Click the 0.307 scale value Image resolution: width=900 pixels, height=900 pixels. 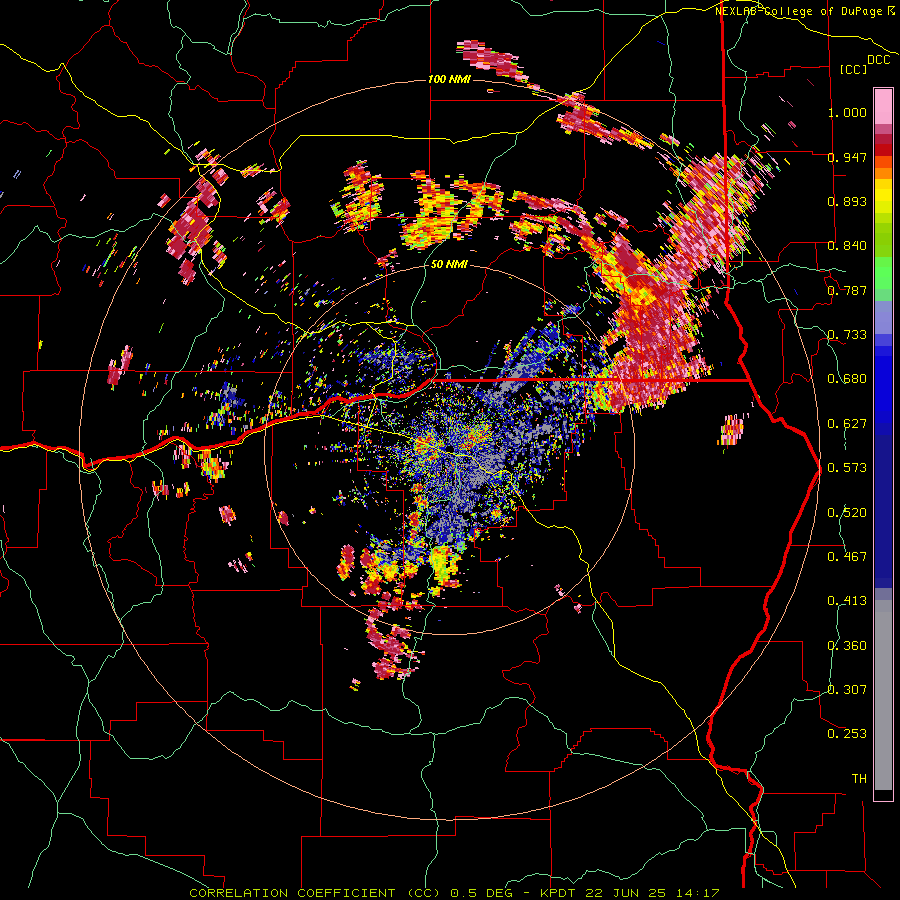pyautogui.click(x=847, y=689)
